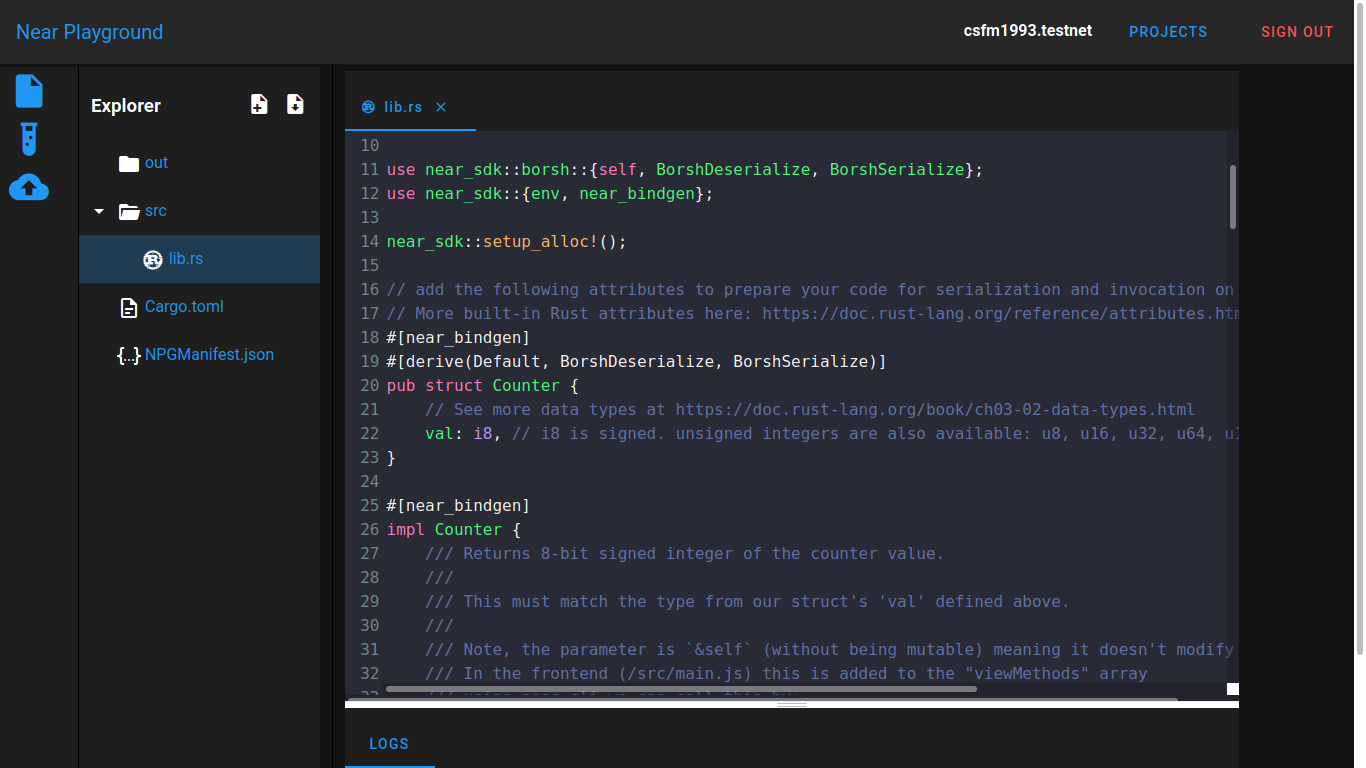1366x768 pixels.
Task: Close the lib.rs editor tab
Action: (441, 107)
